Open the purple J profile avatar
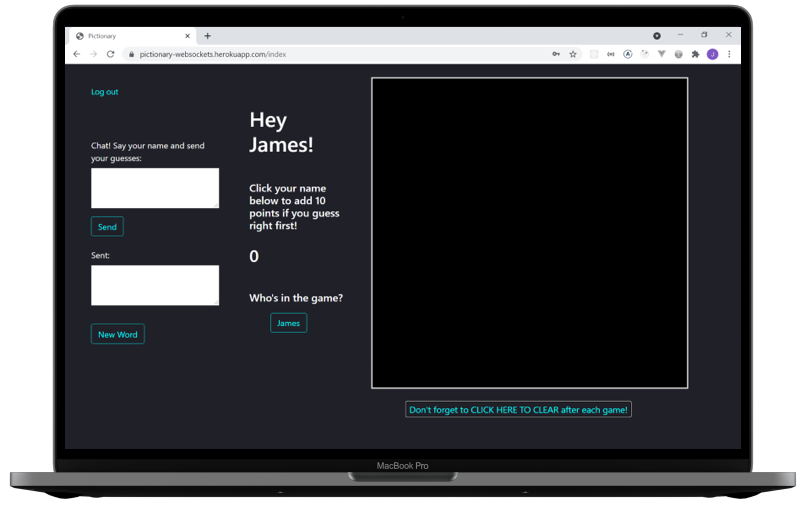Viewport: 800px width, 505px height. click(x=712, y=54)
